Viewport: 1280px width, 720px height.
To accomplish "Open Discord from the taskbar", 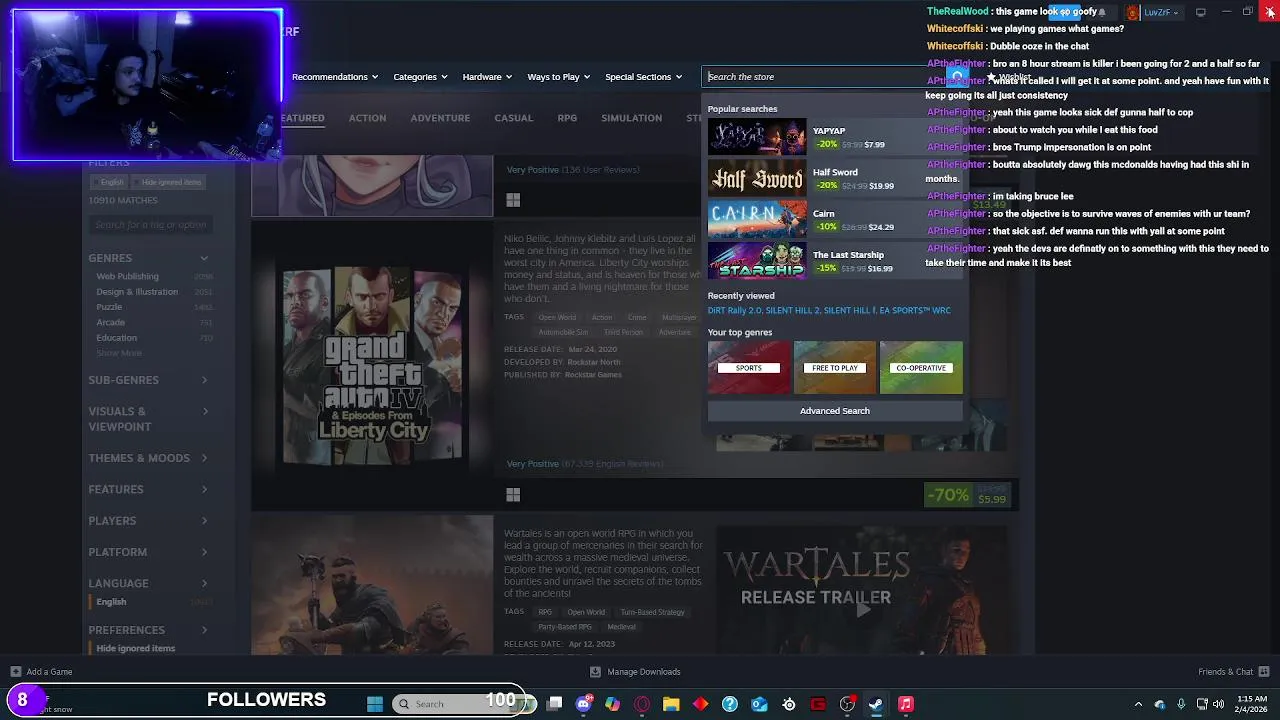I will 584,704.
